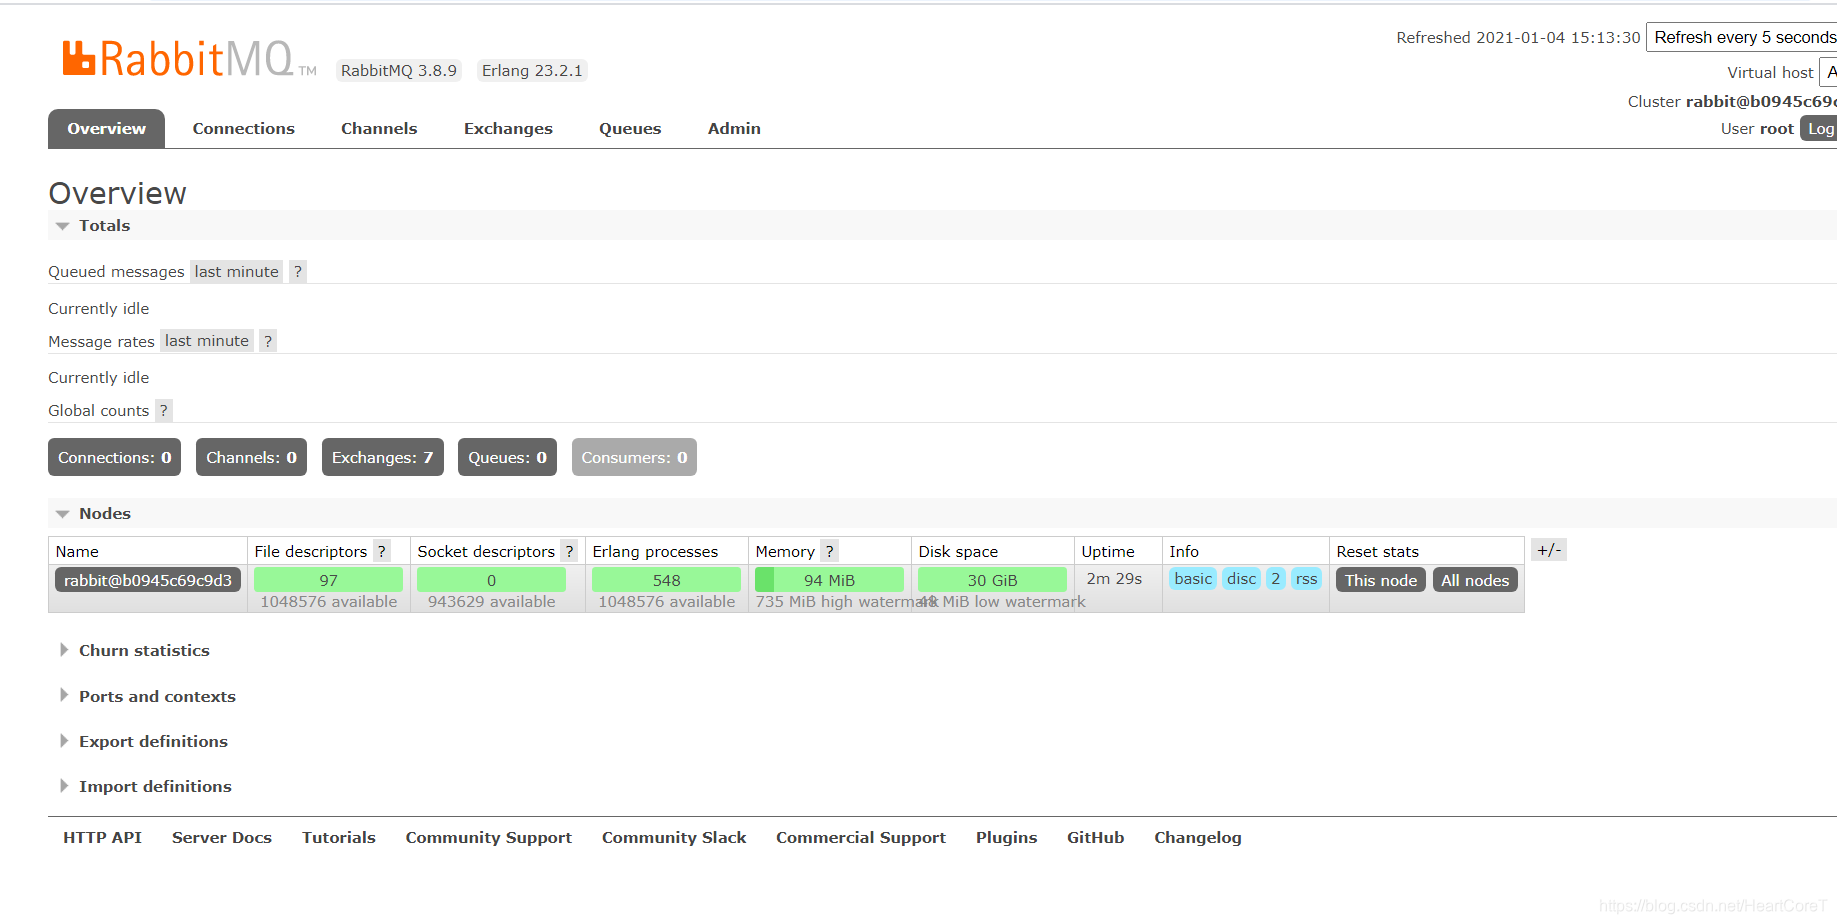
Task: Change Queued messages last minute range
Action: pyautogui.click(x=236, y=272)
